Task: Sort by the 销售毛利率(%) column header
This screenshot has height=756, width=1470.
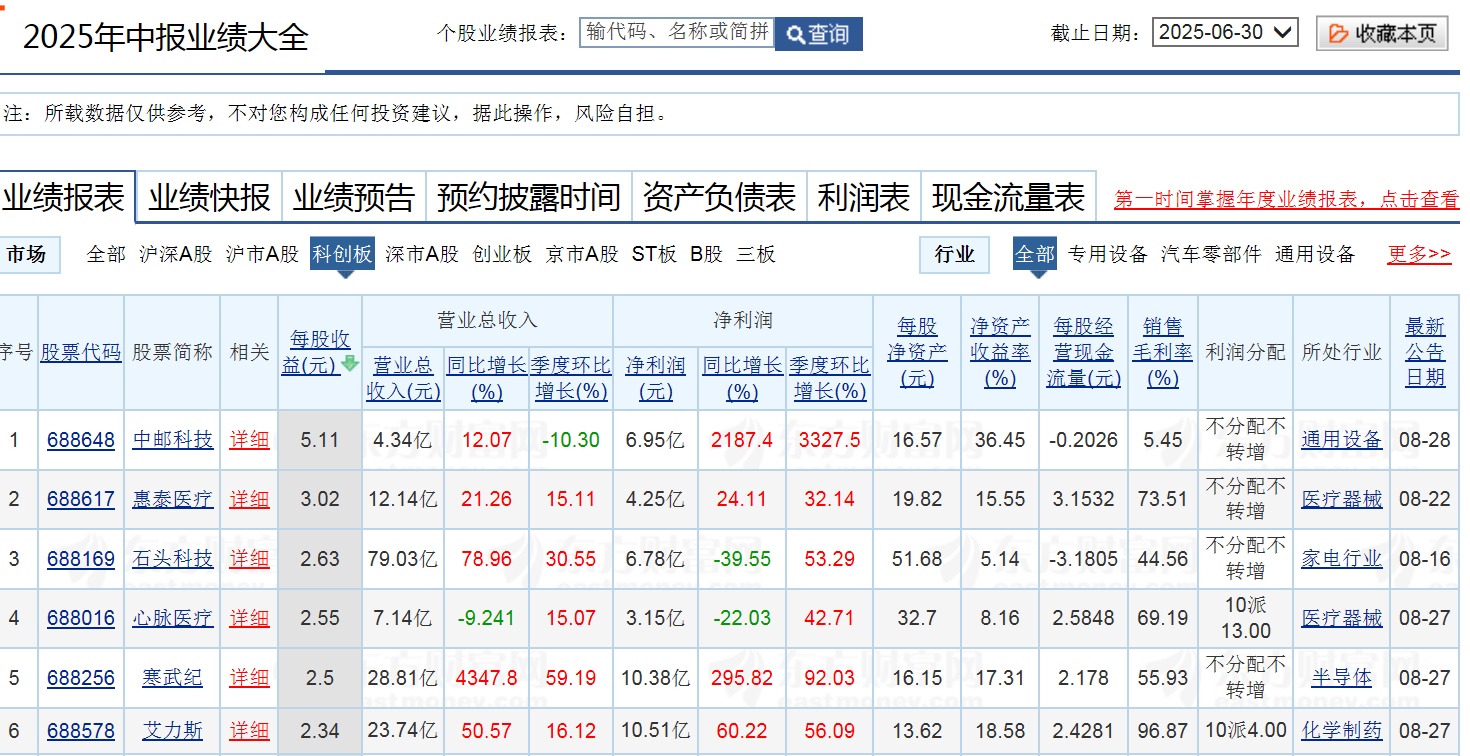Action: pos(1163,352)
